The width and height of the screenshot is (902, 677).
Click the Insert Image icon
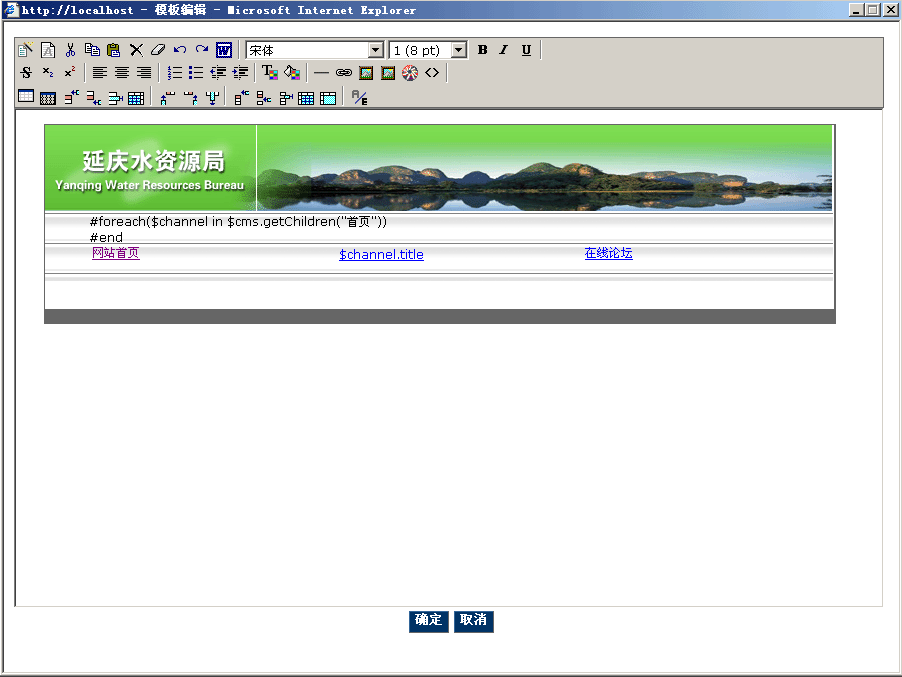pos(364,72)
